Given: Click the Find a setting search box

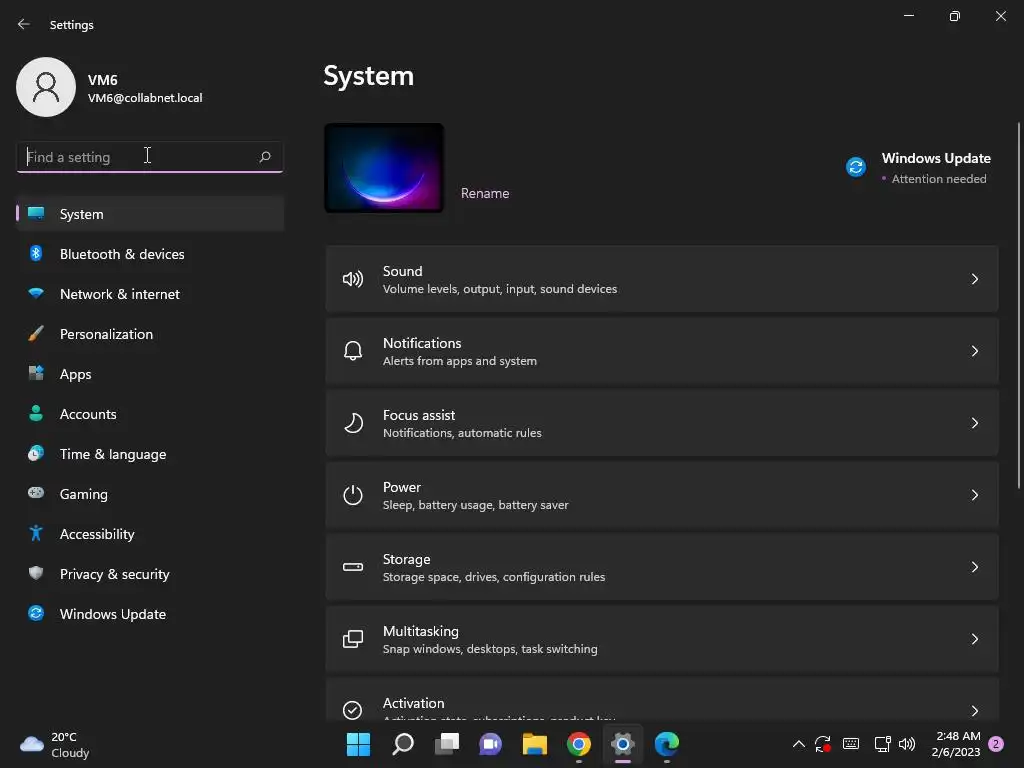Looking at the screenshot, I should tap(150, 157).
